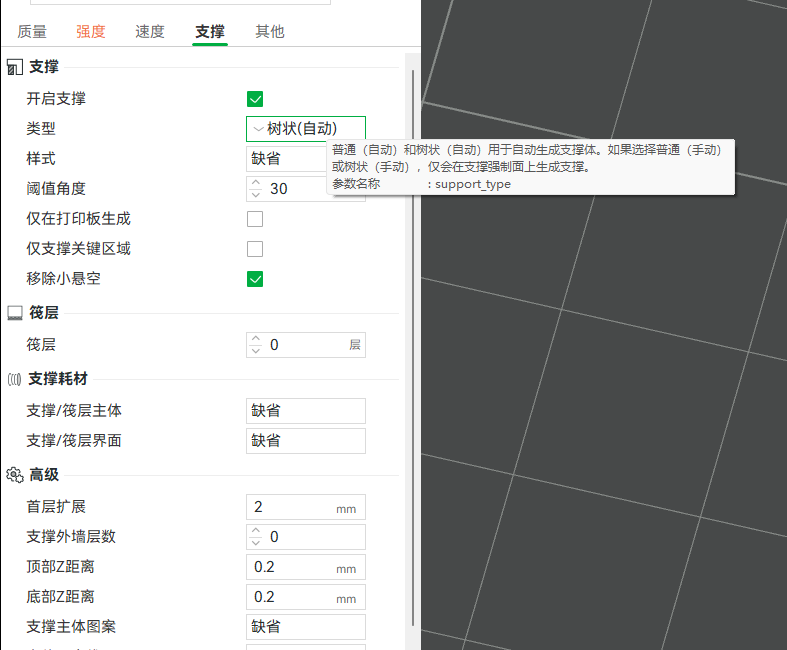Increase 支撑外墙层数 with up arrow
Image resolution: width=787 pixels, height=650 pixels.
pyautogui.click(x=256, y=531)
